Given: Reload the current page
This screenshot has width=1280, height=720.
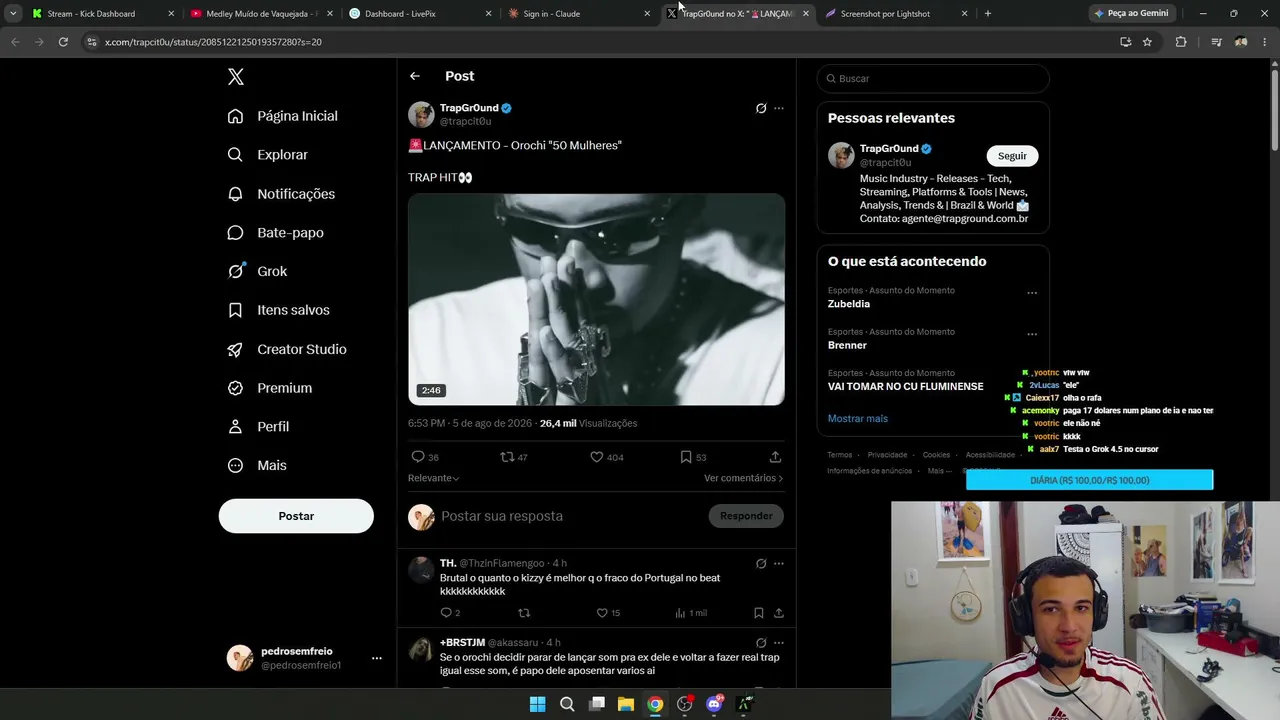Looking at the screenshot, I should [x=63, y=42].
